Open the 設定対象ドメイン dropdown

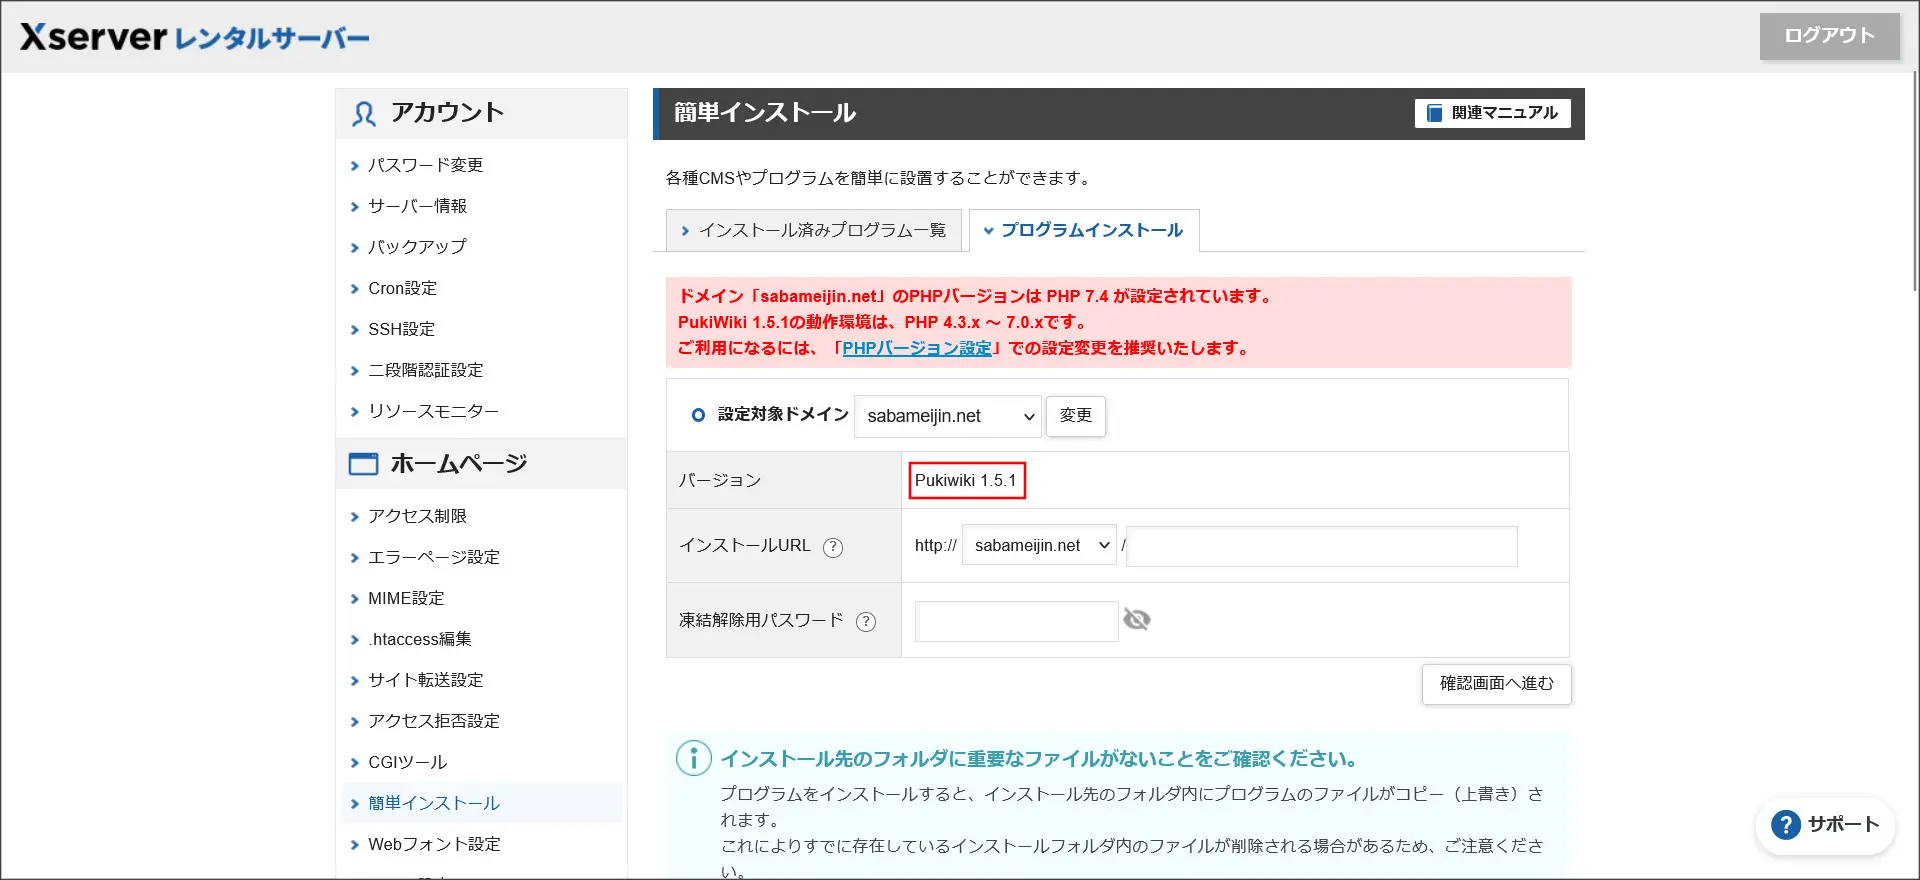click(x=948, y=416)
